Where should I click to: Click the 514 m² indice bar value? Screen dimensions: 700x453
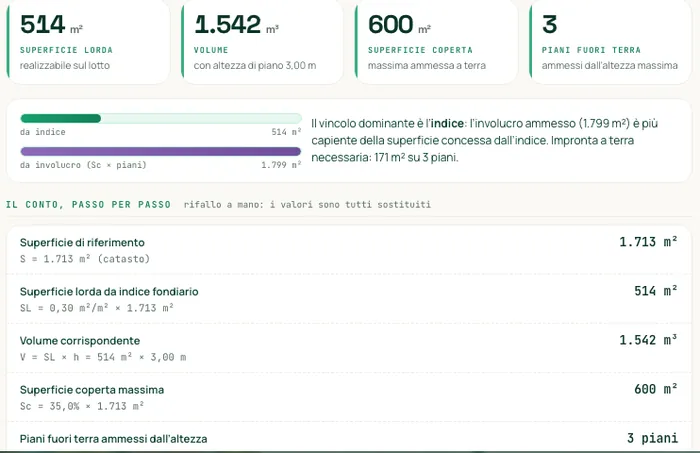(287, 132)
